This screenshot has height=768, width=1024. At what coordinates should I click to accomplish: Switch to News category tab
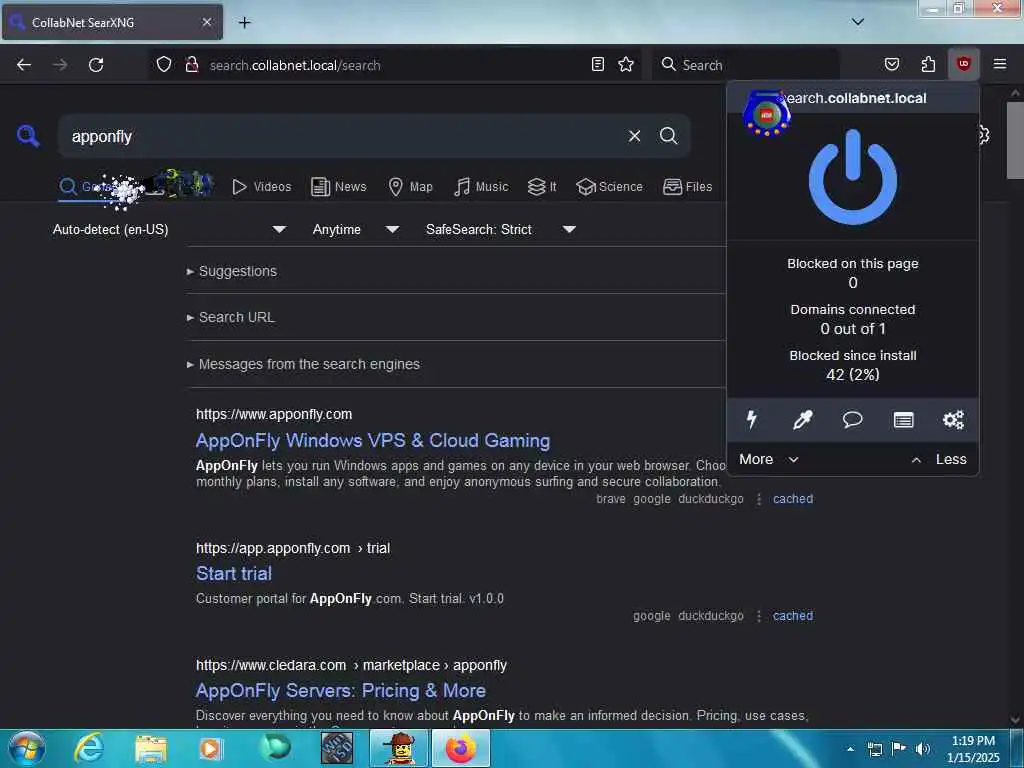[339, 187]
